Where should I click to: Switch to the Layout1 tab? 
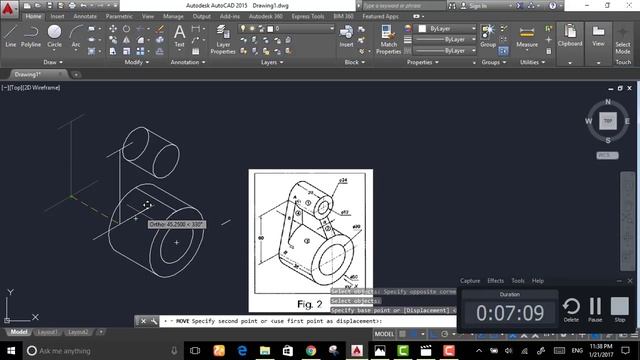tap(47, 332)
